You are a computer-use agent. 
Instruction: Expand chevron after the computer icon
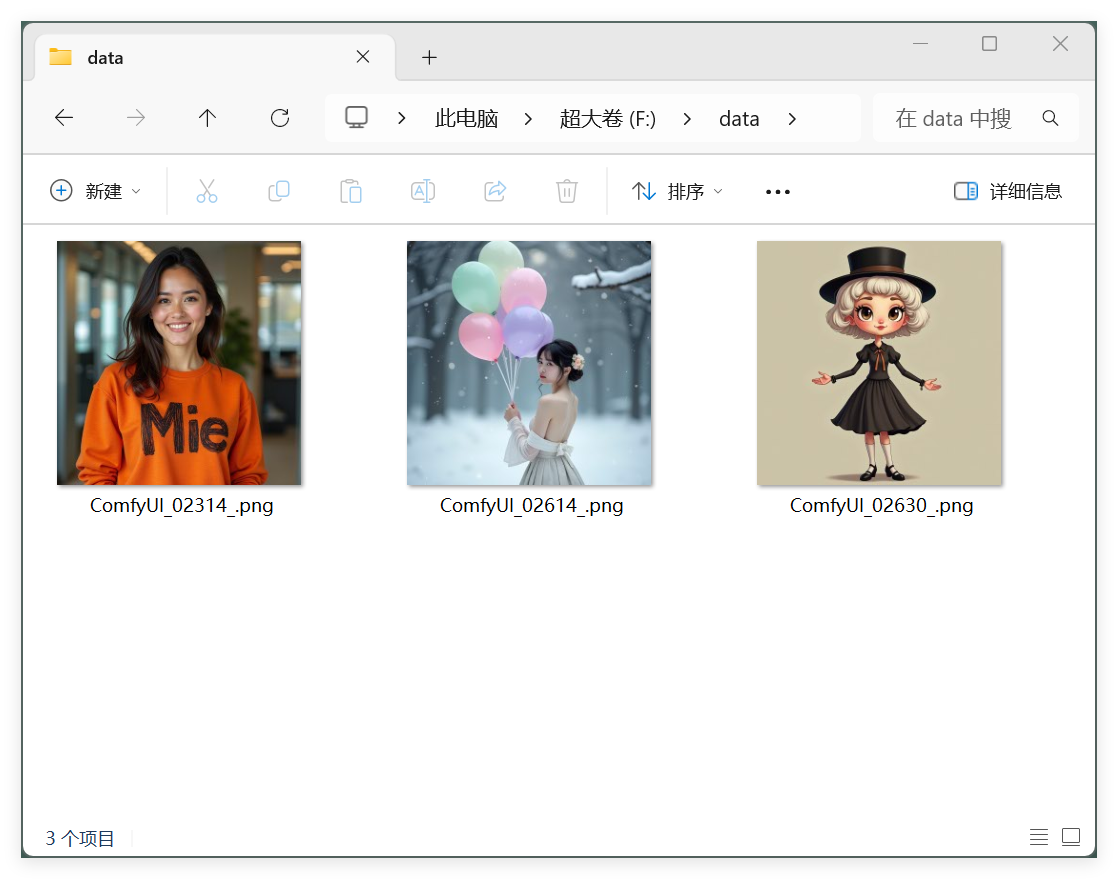click(x=401, y=118)
